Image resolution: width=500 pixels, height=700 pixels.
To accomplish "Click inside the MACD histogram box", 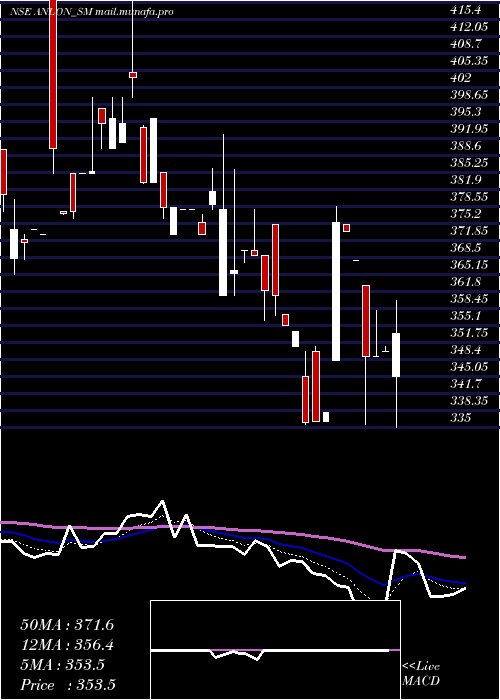I will (x=275, y=650).
